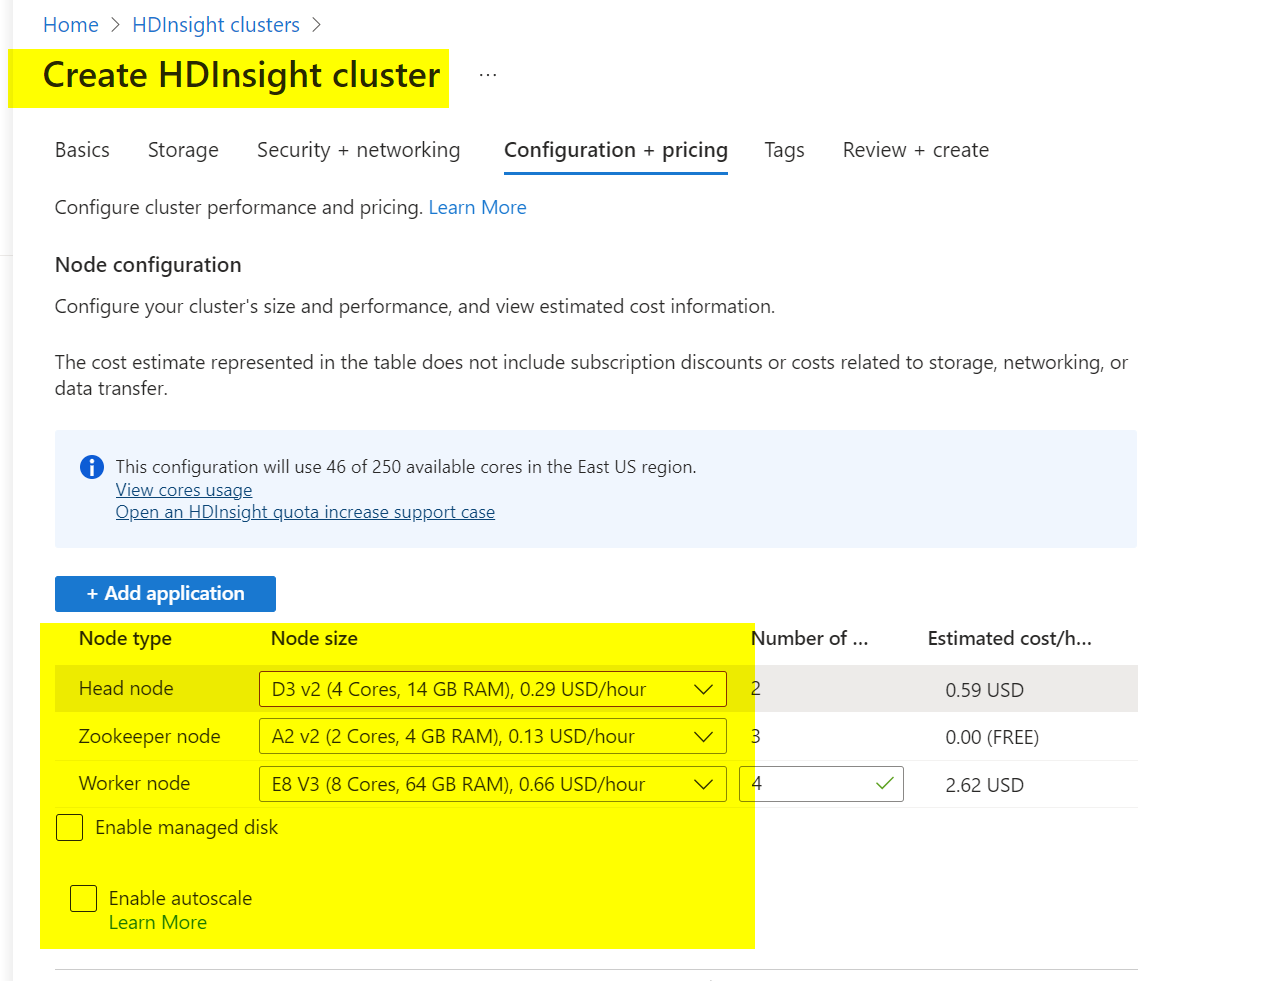1280x981 pixels.
Task: Click the Create HDInsight cluster page title
Action: (x=242, y=76)
